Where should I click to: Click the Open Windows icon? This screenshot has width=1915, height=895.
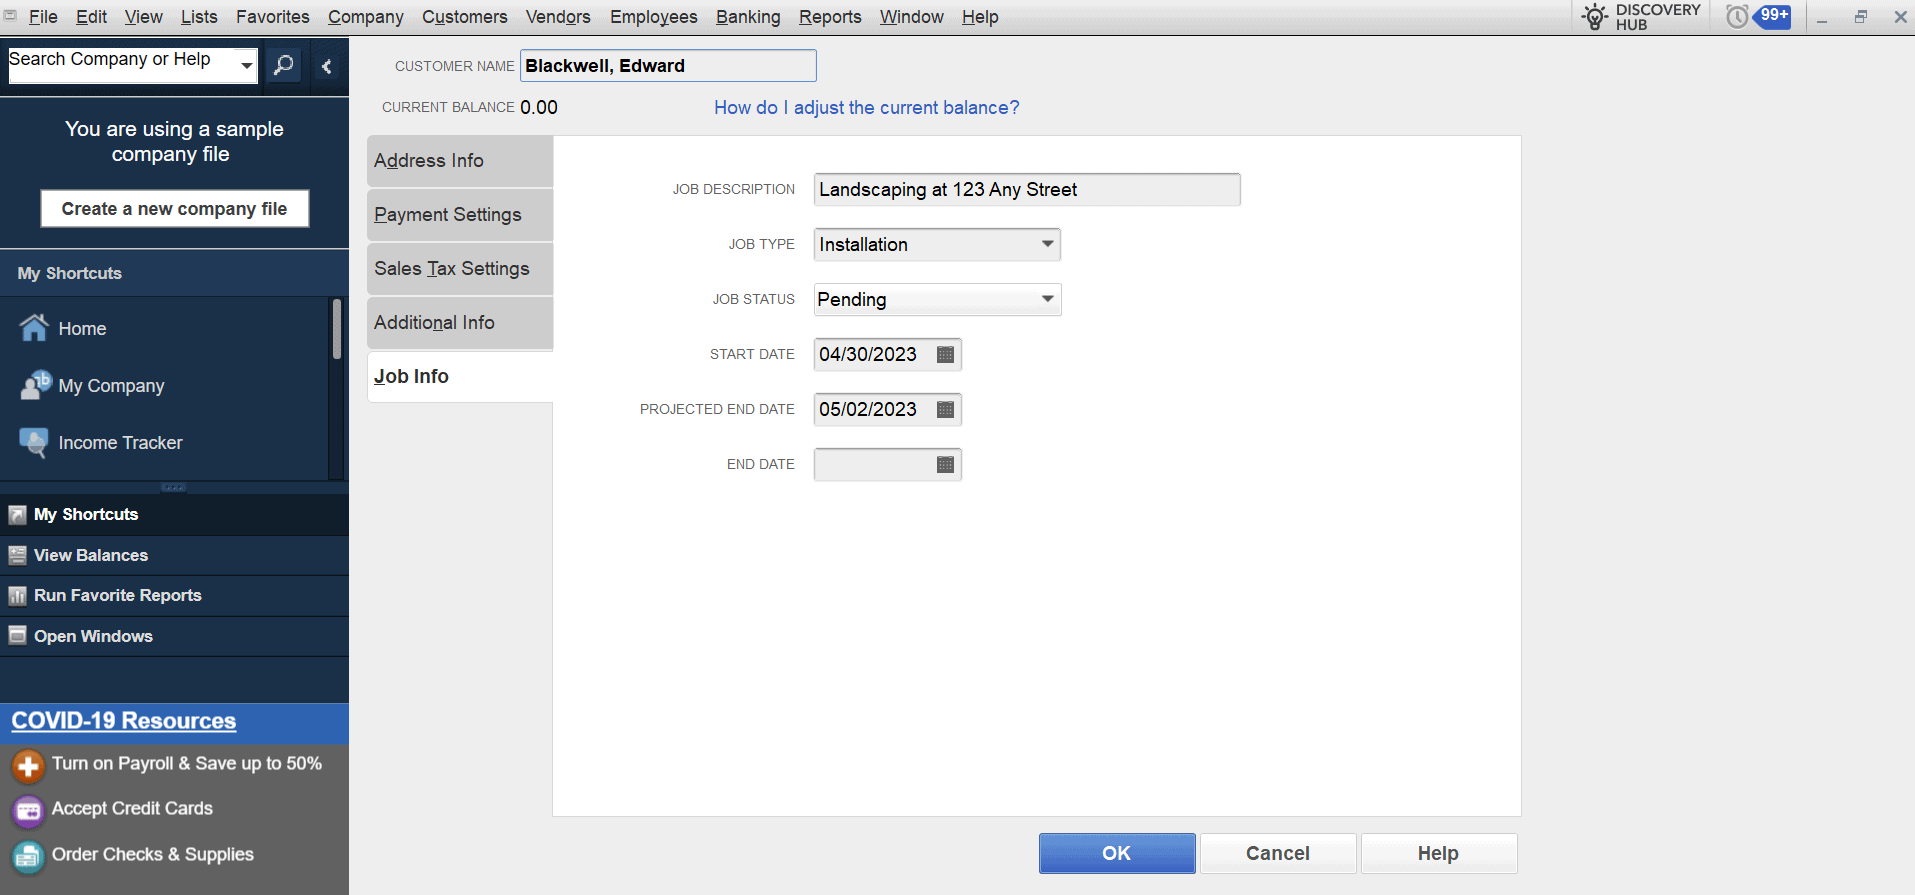[17, 636]
